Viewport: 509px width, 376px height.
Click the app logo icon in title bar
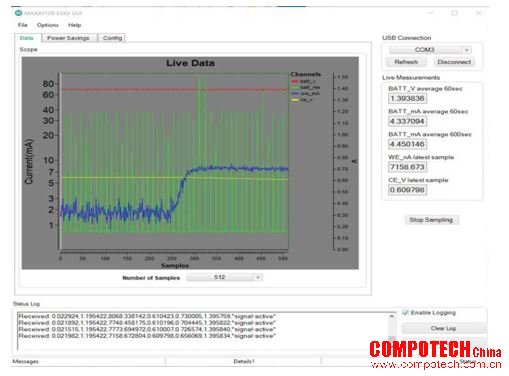coord(18,13)
